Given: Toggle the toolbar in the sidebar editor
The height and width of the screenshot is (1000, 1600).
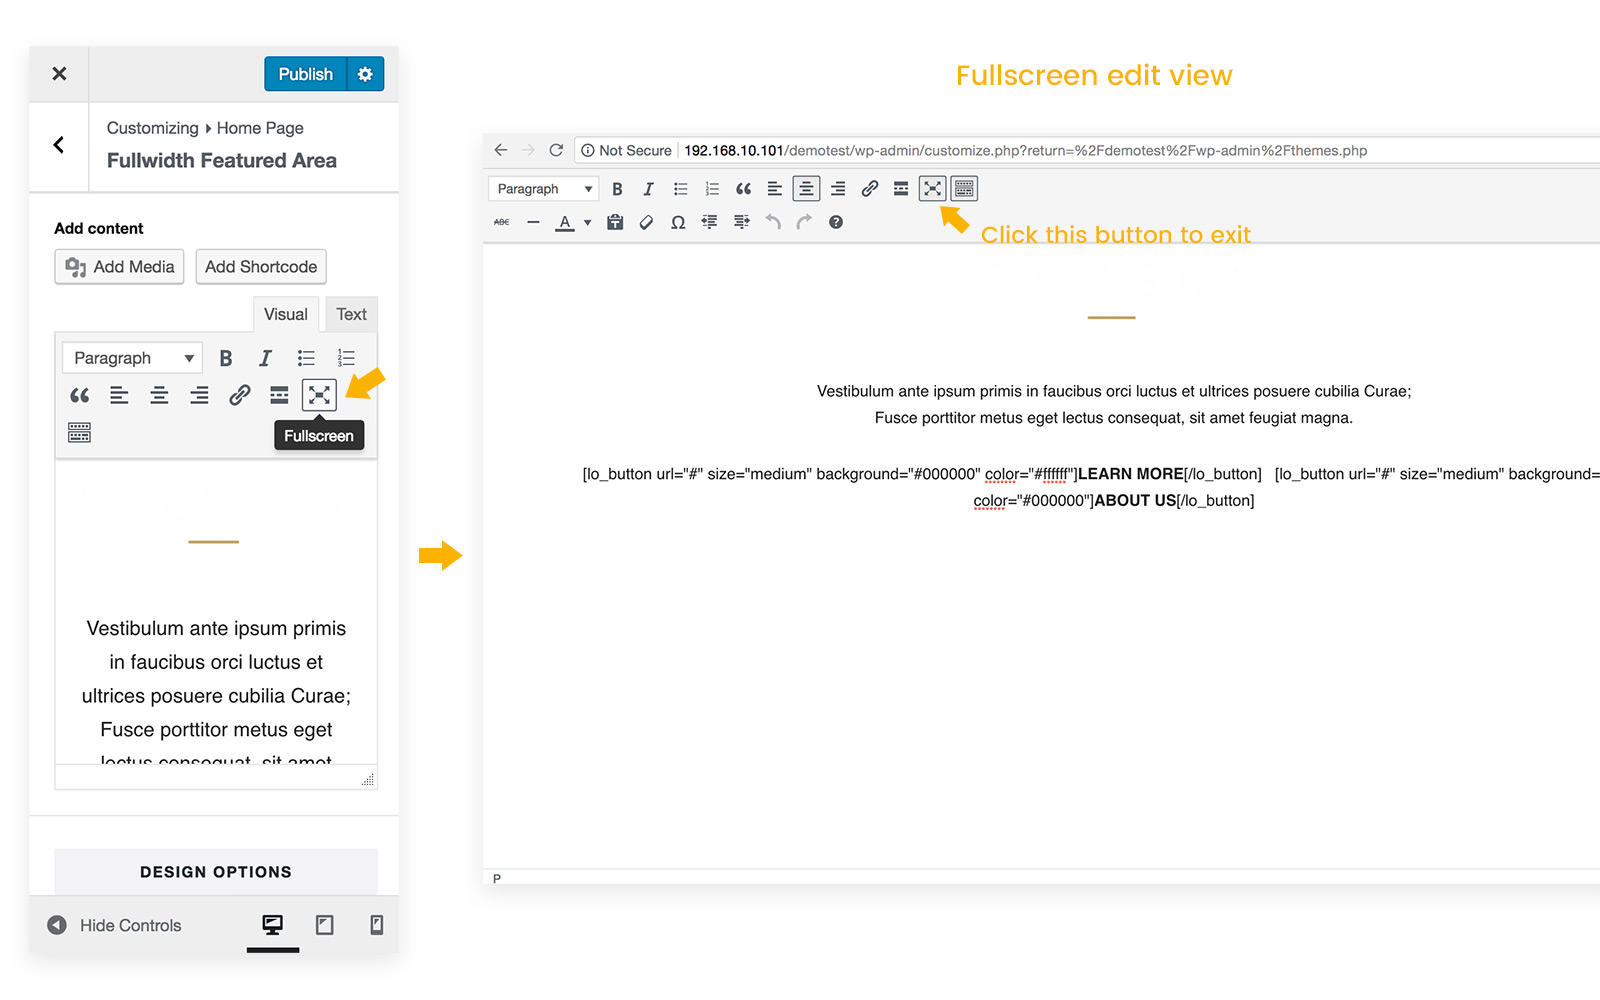Looking at the screenshot, I should click(79, 433).
